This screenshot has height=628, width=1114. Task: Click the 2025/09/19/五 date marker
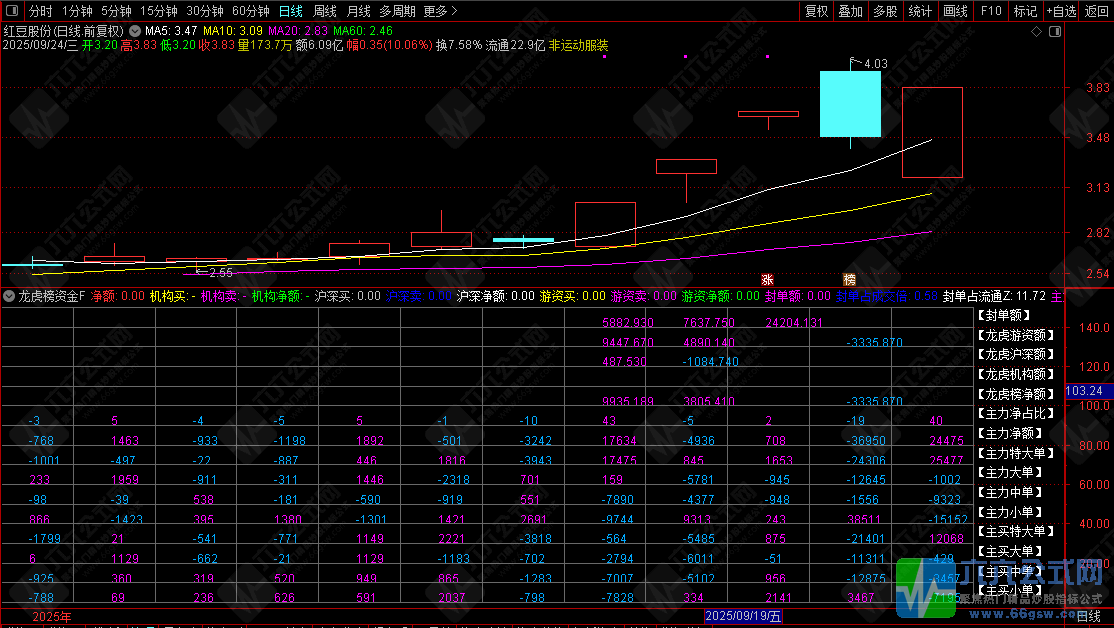[x=744, y=616]
